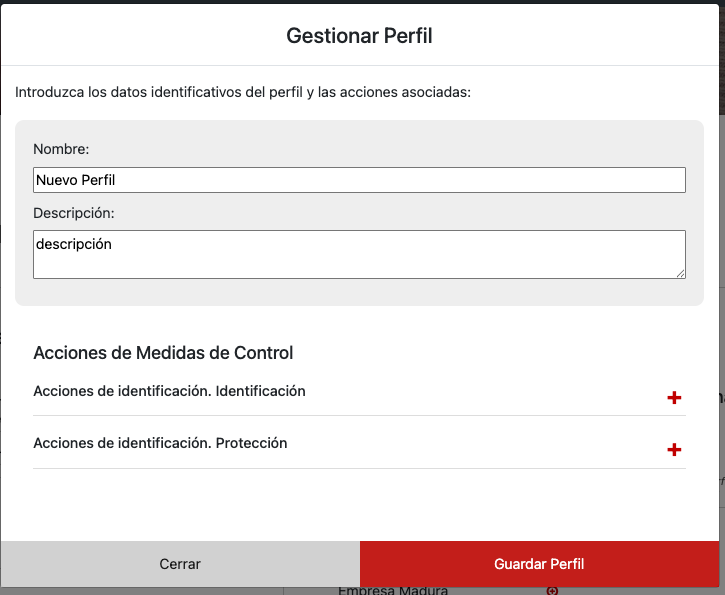Select the 'Acciones de Medidas de Control' heading

[x=163, y=353]
